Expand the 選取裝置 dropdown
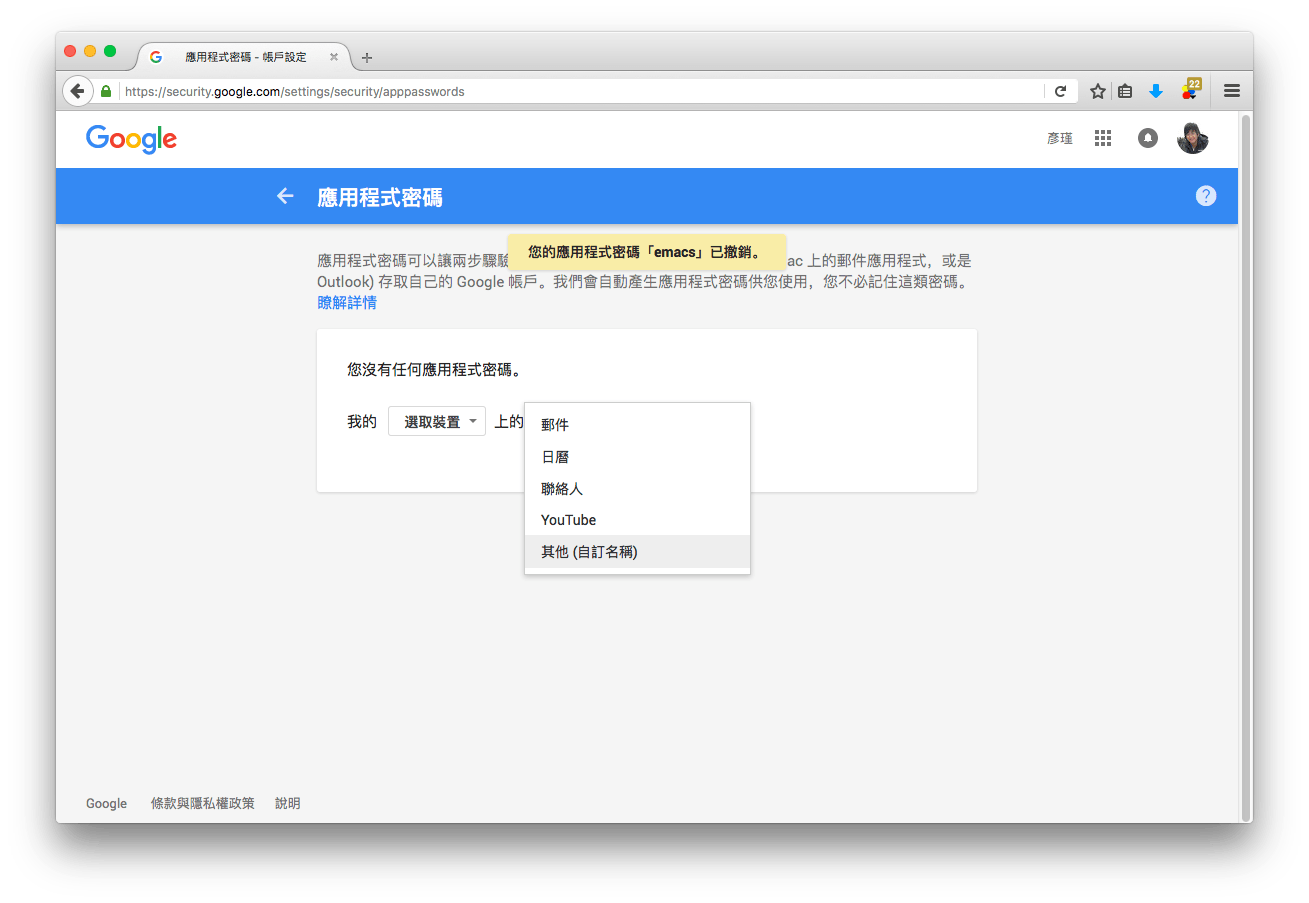Viewport: 1309px width, 903px height. (437, 422)
